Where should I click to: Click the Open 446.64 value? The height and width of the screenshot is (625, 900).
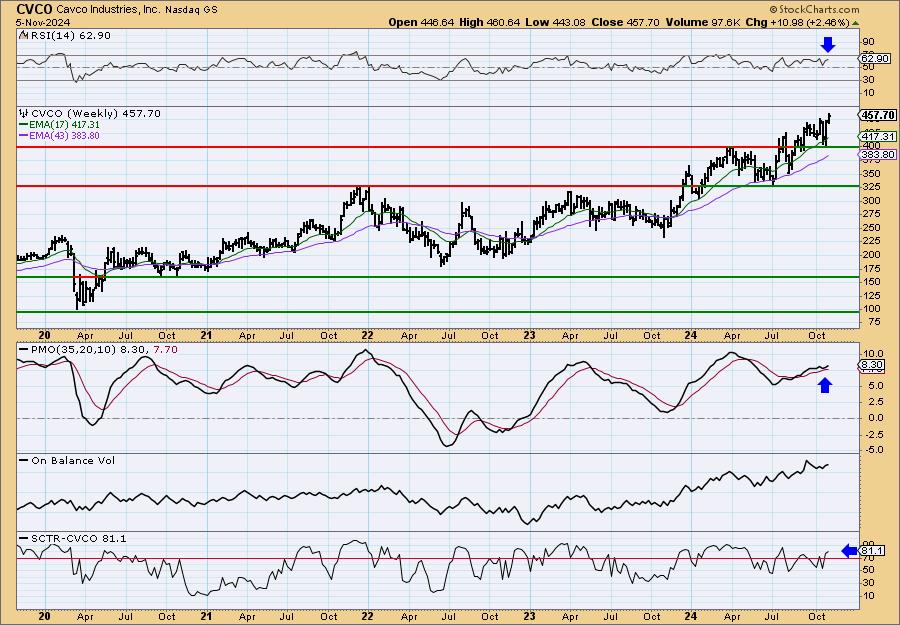point(421,22)
